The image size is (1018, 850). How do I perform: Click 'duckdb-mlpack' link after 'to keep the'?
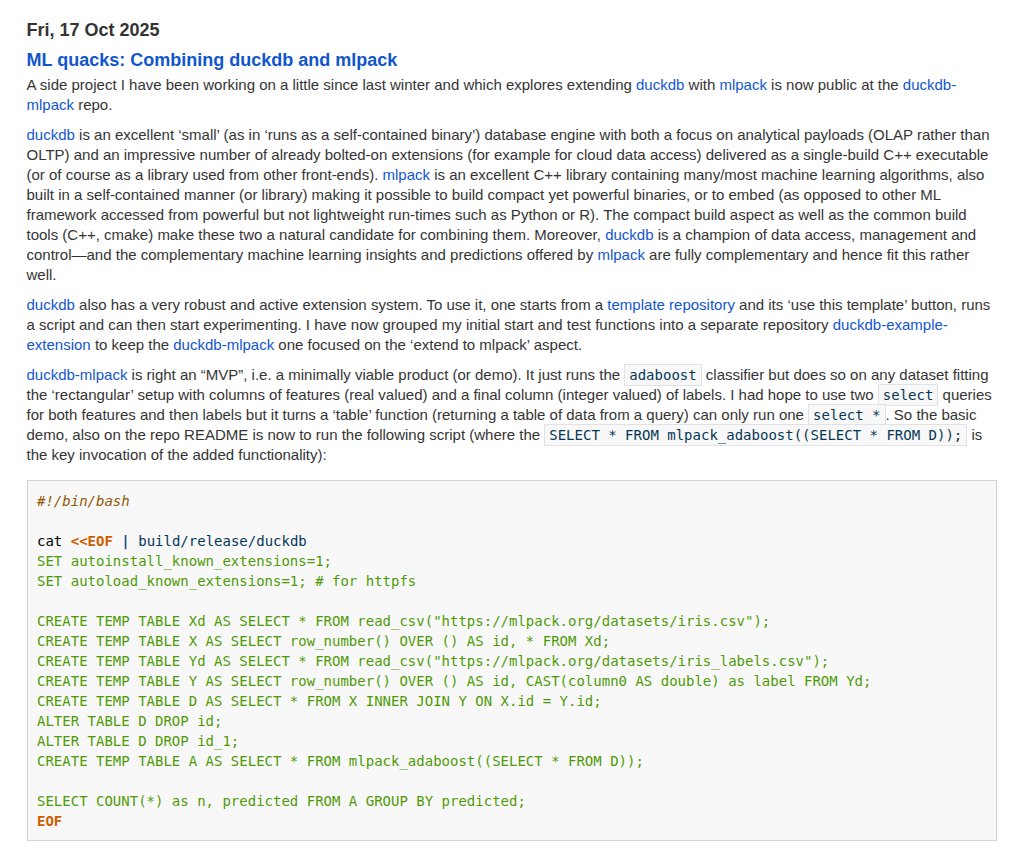pyautogui.click(x=223, y=345)
